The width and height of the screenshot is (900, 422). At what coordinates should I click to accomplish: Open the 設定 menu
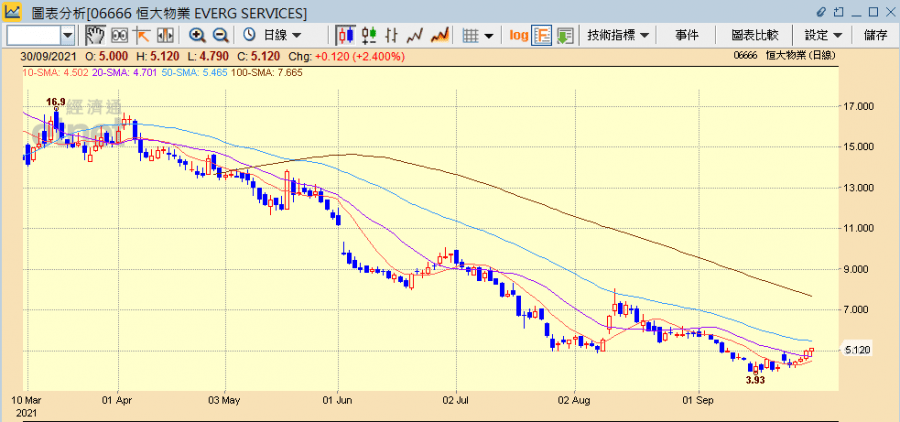(823, 35)
